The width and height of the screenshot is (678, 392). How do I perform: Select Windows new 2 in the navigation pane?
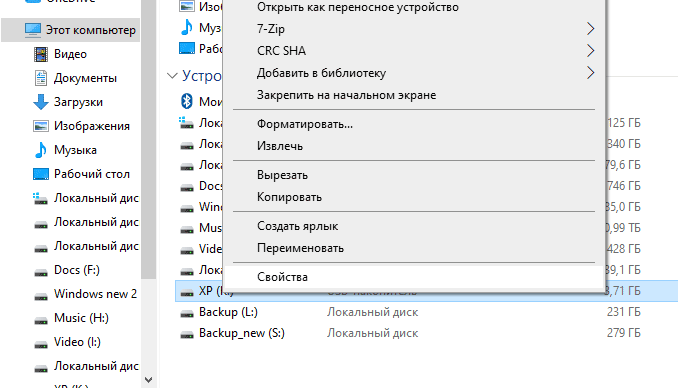(95, 294)
